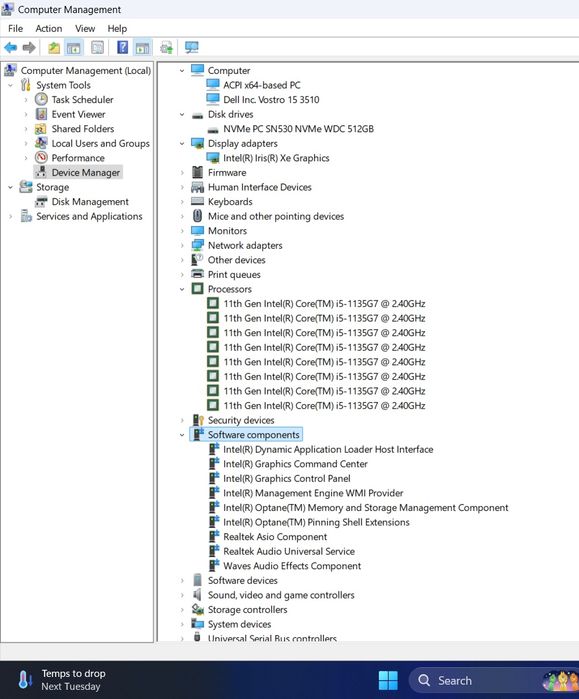Select Realtek Asio Component
The height and width of the screenshot is (699, 579).
point(275,537)
